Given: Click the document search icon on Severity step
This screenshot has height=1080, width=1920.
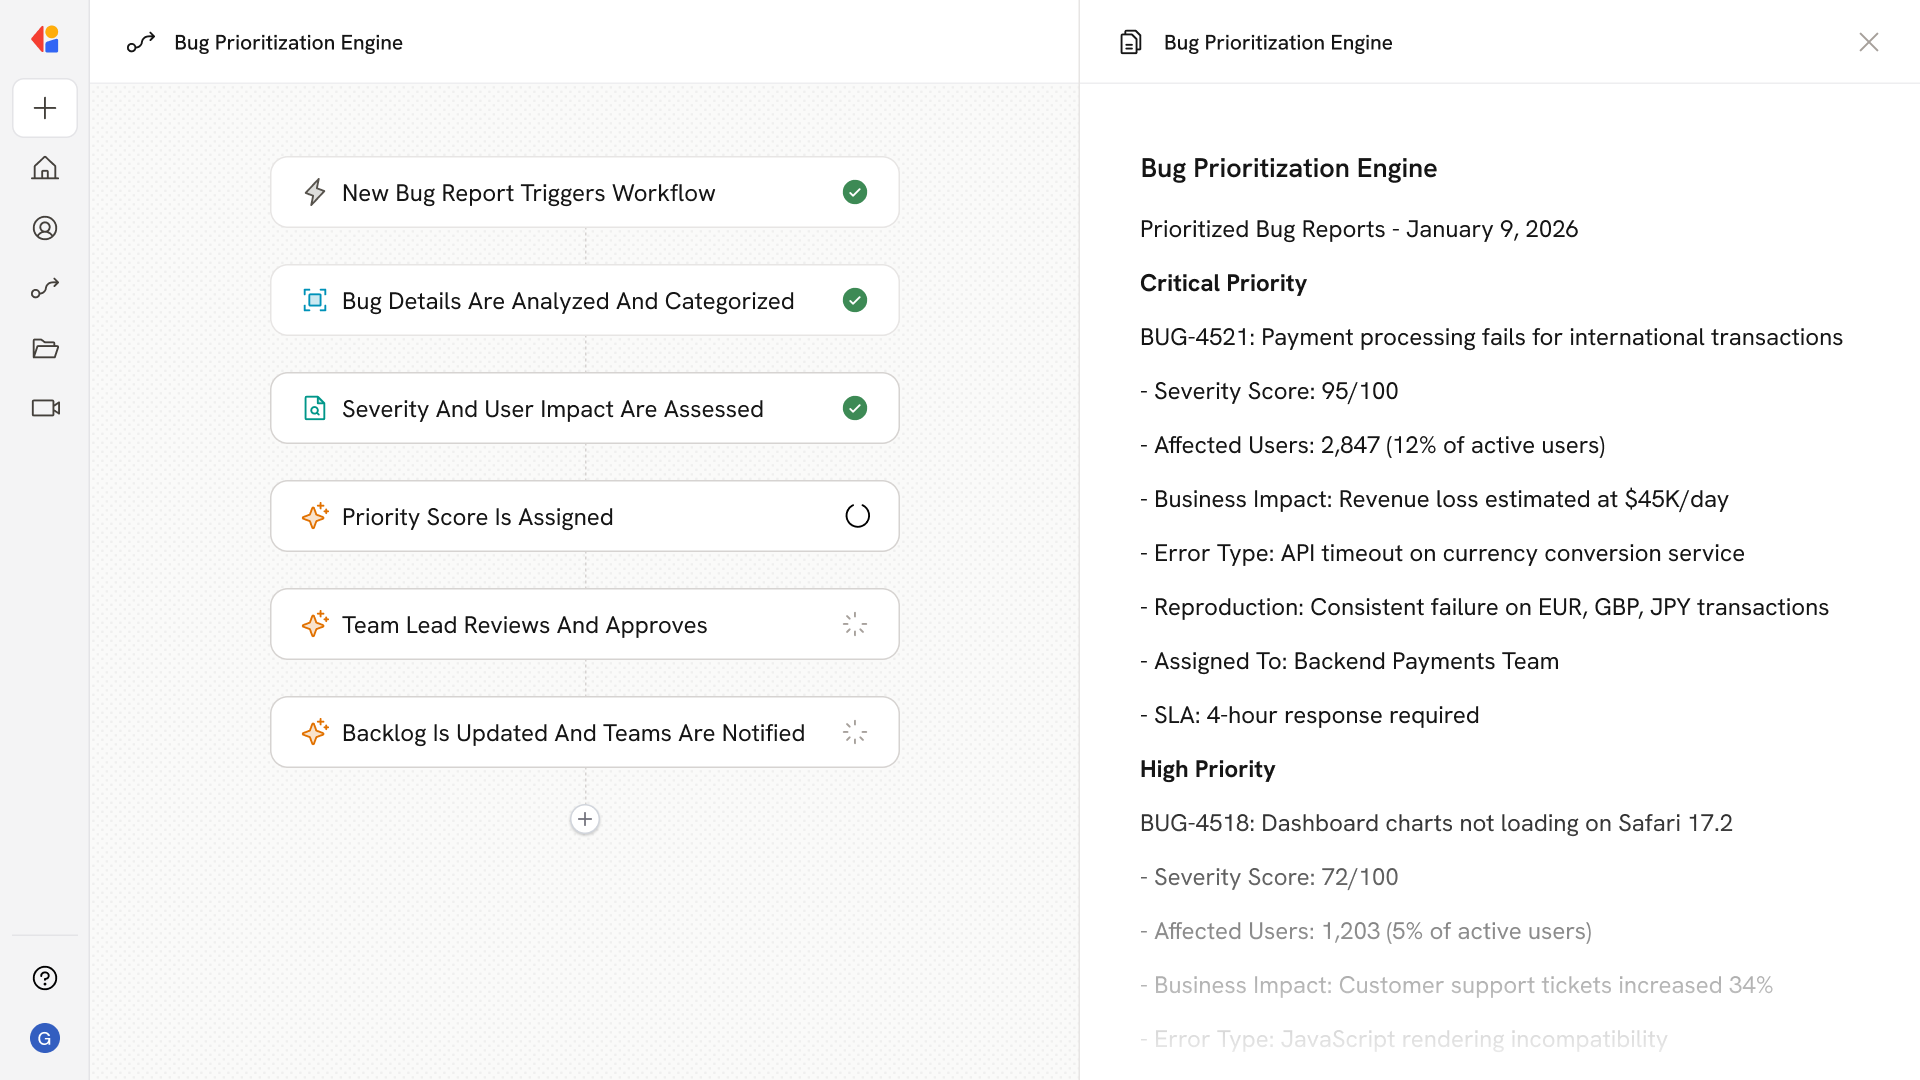Looking at the screenshot, I should coord(315,408).
